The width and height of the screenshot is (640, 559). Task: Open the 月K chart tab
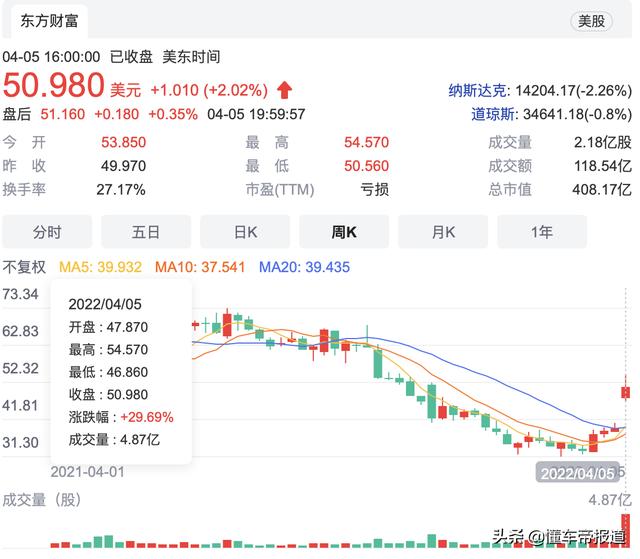point(443,232)
